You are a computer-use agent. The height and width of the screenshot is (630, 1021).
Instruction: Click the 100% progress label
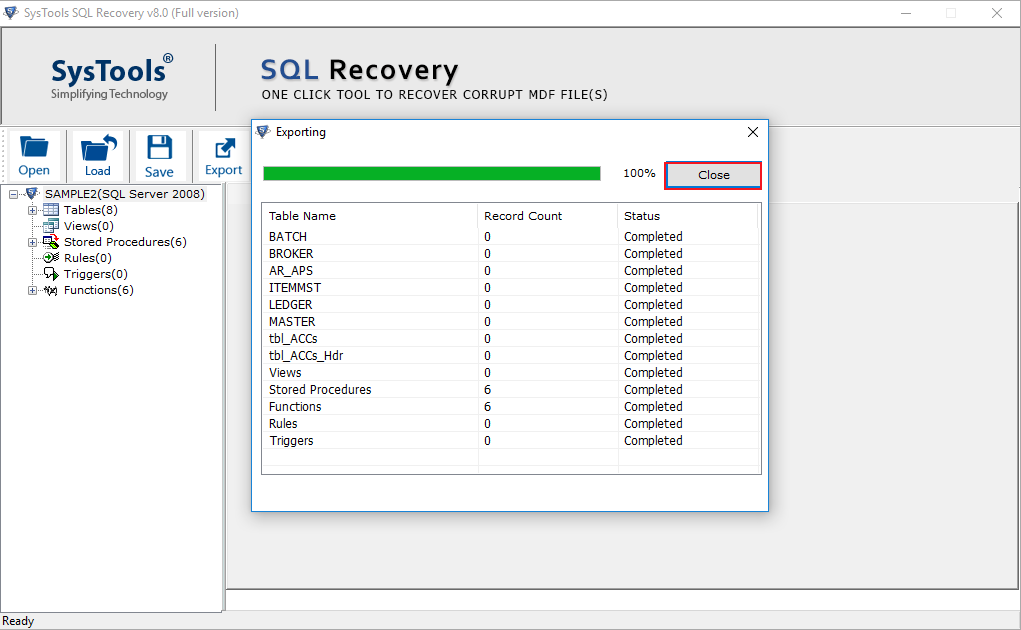[639, 173]
